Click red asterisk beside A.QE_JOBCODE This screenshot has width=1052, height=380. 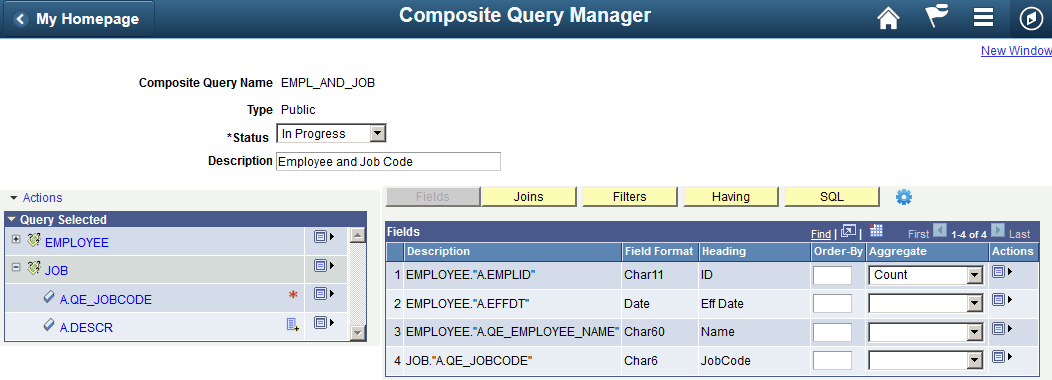click(293, 295)
